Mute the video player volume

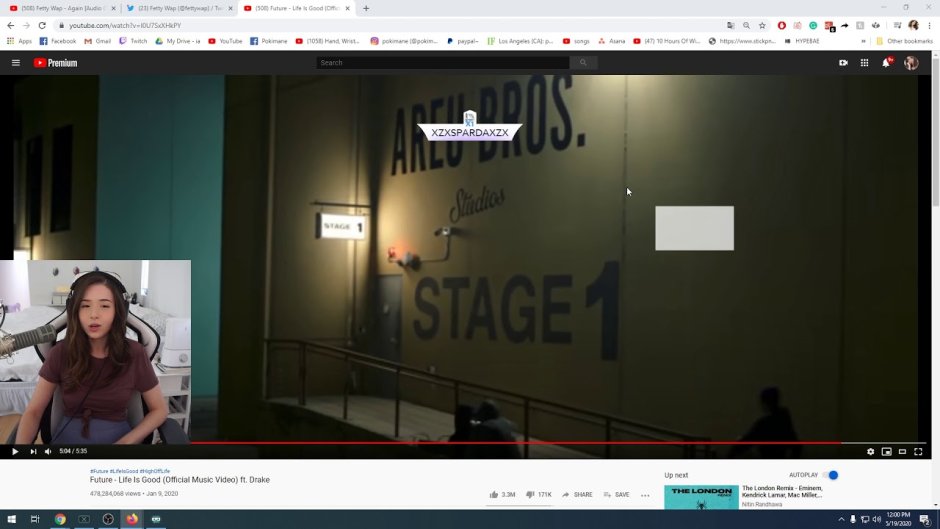tap(48, 452)
